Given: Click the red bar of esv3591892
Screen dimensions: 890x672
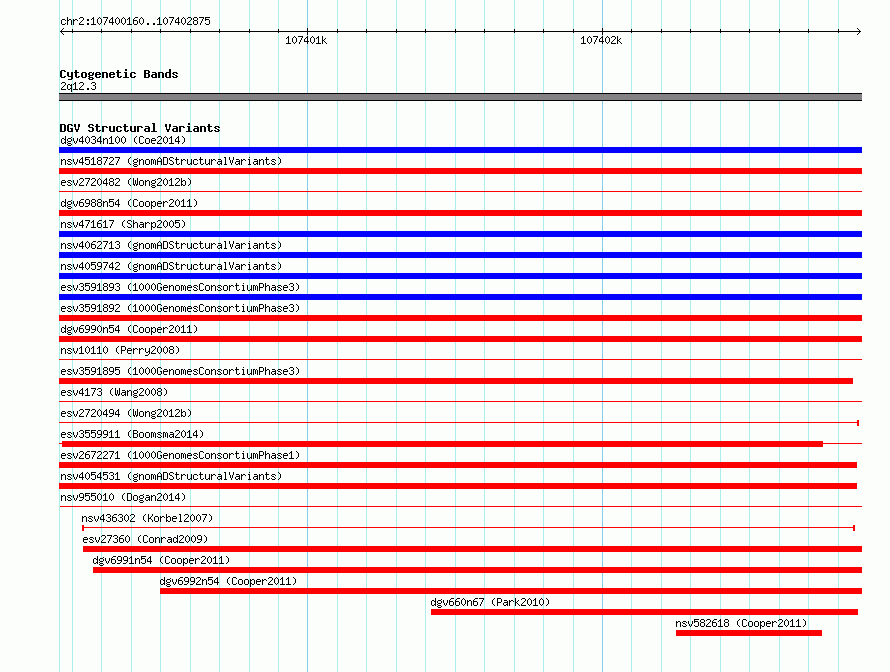Looking at the screenshot, I should click(x=460, y=318).
